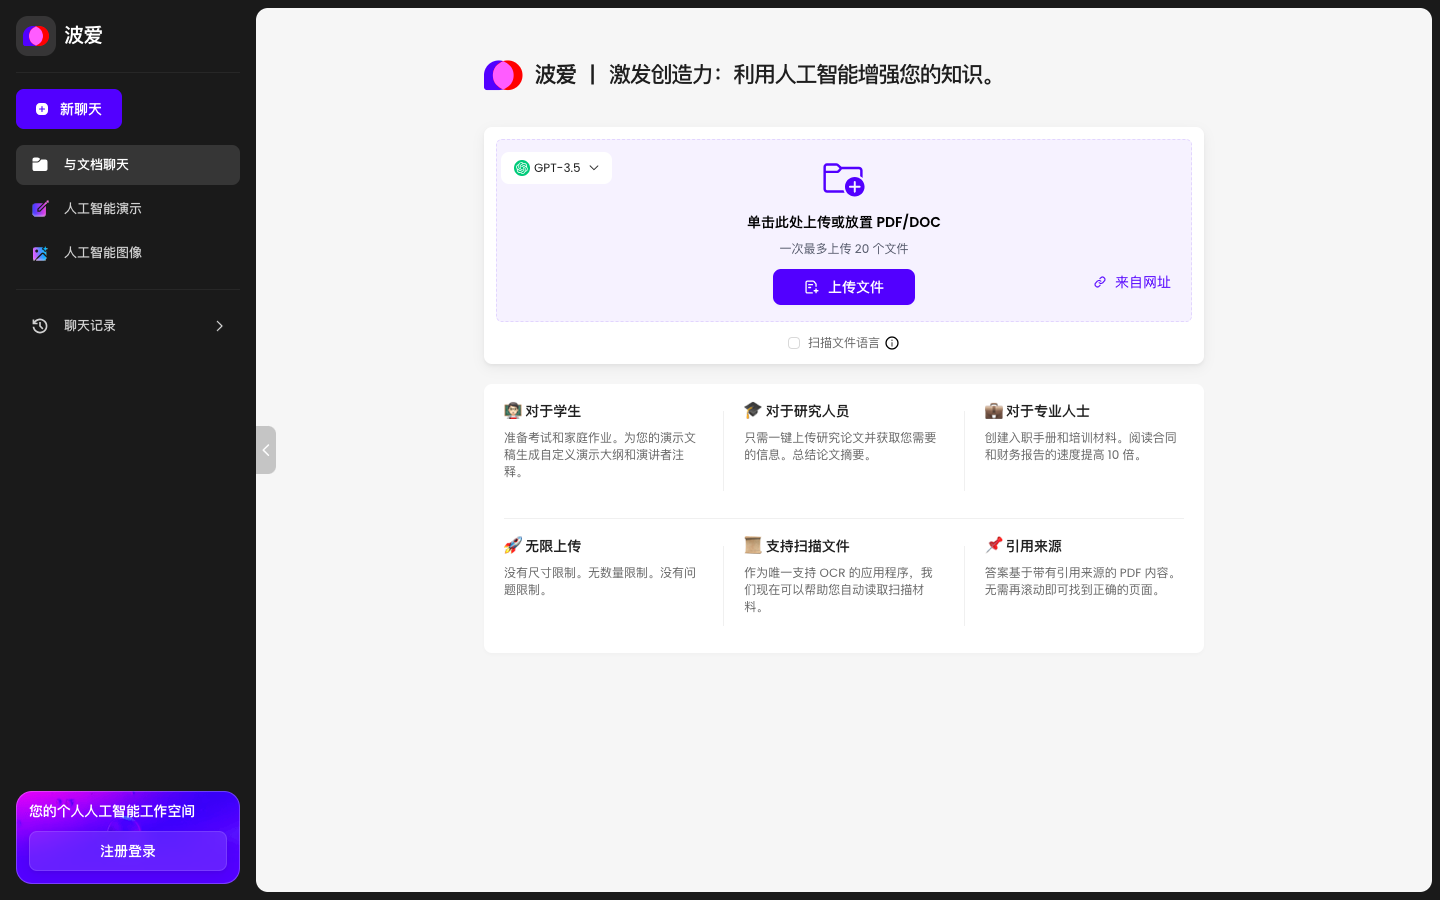1440x900 pixels.
Task: Click the 注册登录 button
Action: [128, 851]
